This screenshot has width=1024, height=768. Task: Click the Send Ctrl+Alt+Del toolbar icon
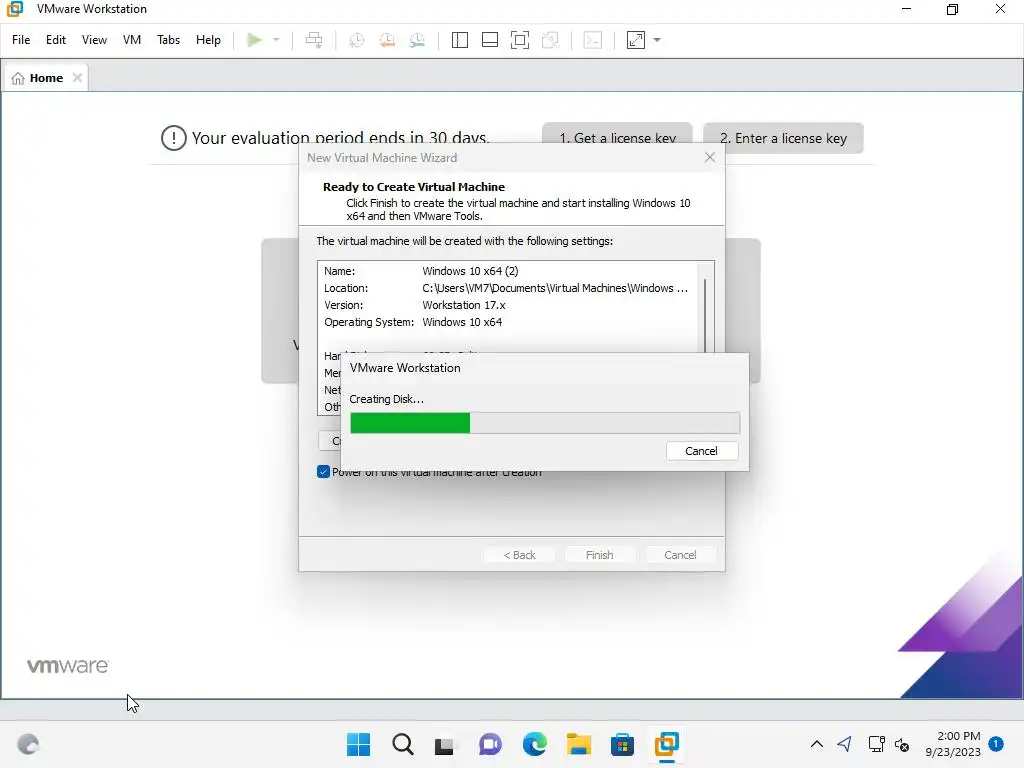click(314, 40)
